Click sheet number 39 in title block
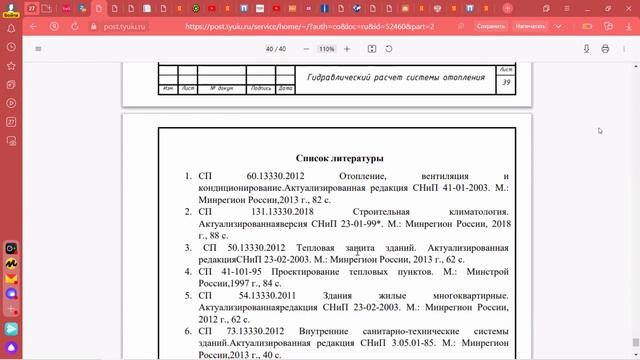Image resolution: width=640 pixels, height=360 pixels. tap(506, 82)
